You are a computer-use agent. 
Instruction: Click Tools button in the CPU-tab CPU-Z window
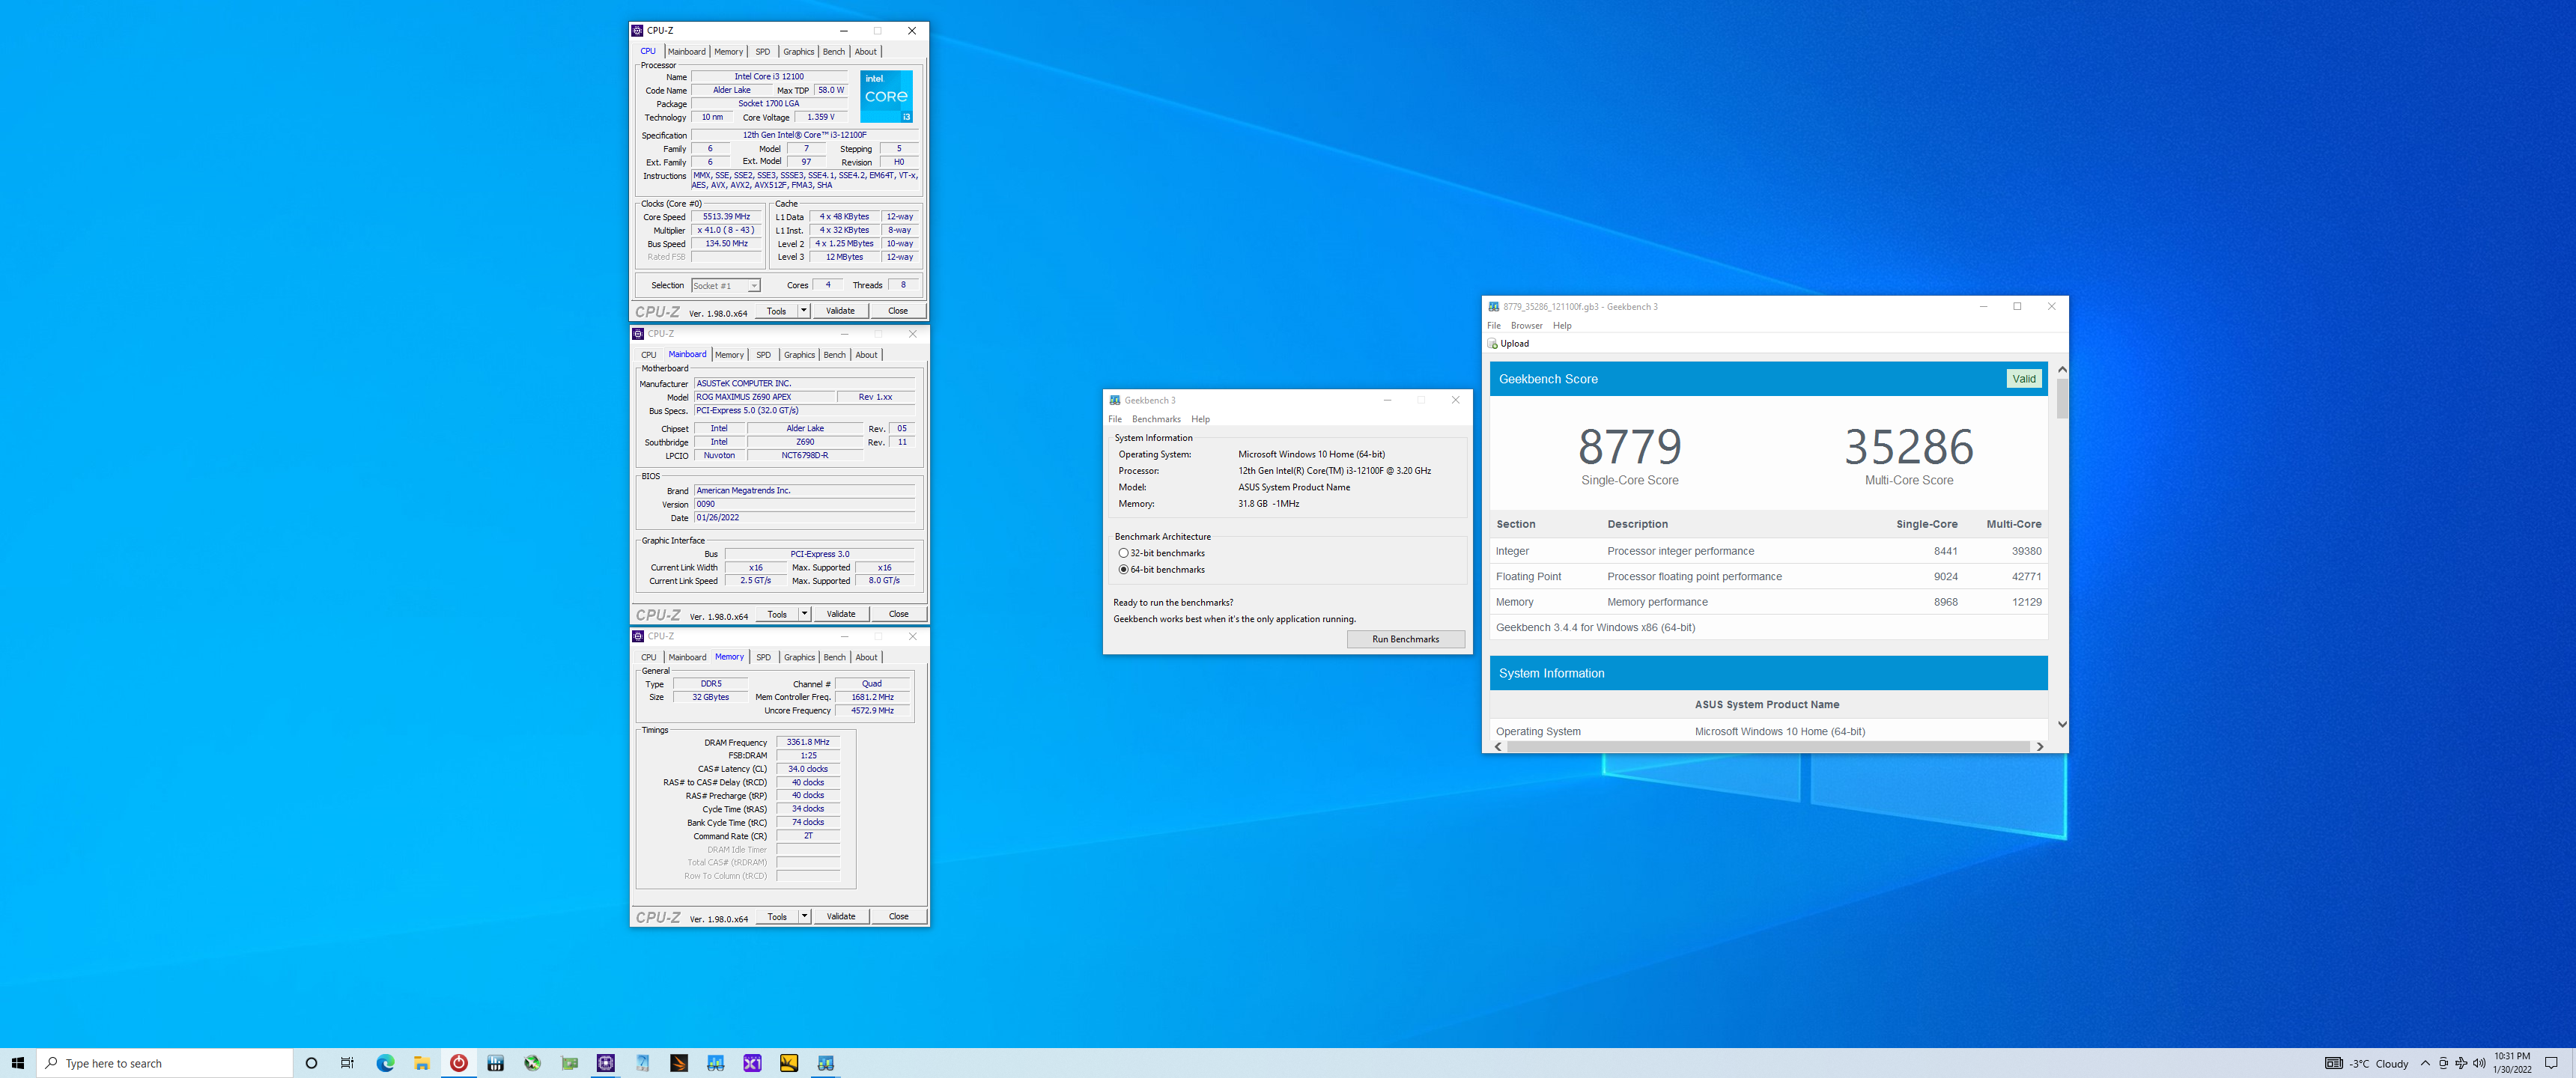point(777,311)
